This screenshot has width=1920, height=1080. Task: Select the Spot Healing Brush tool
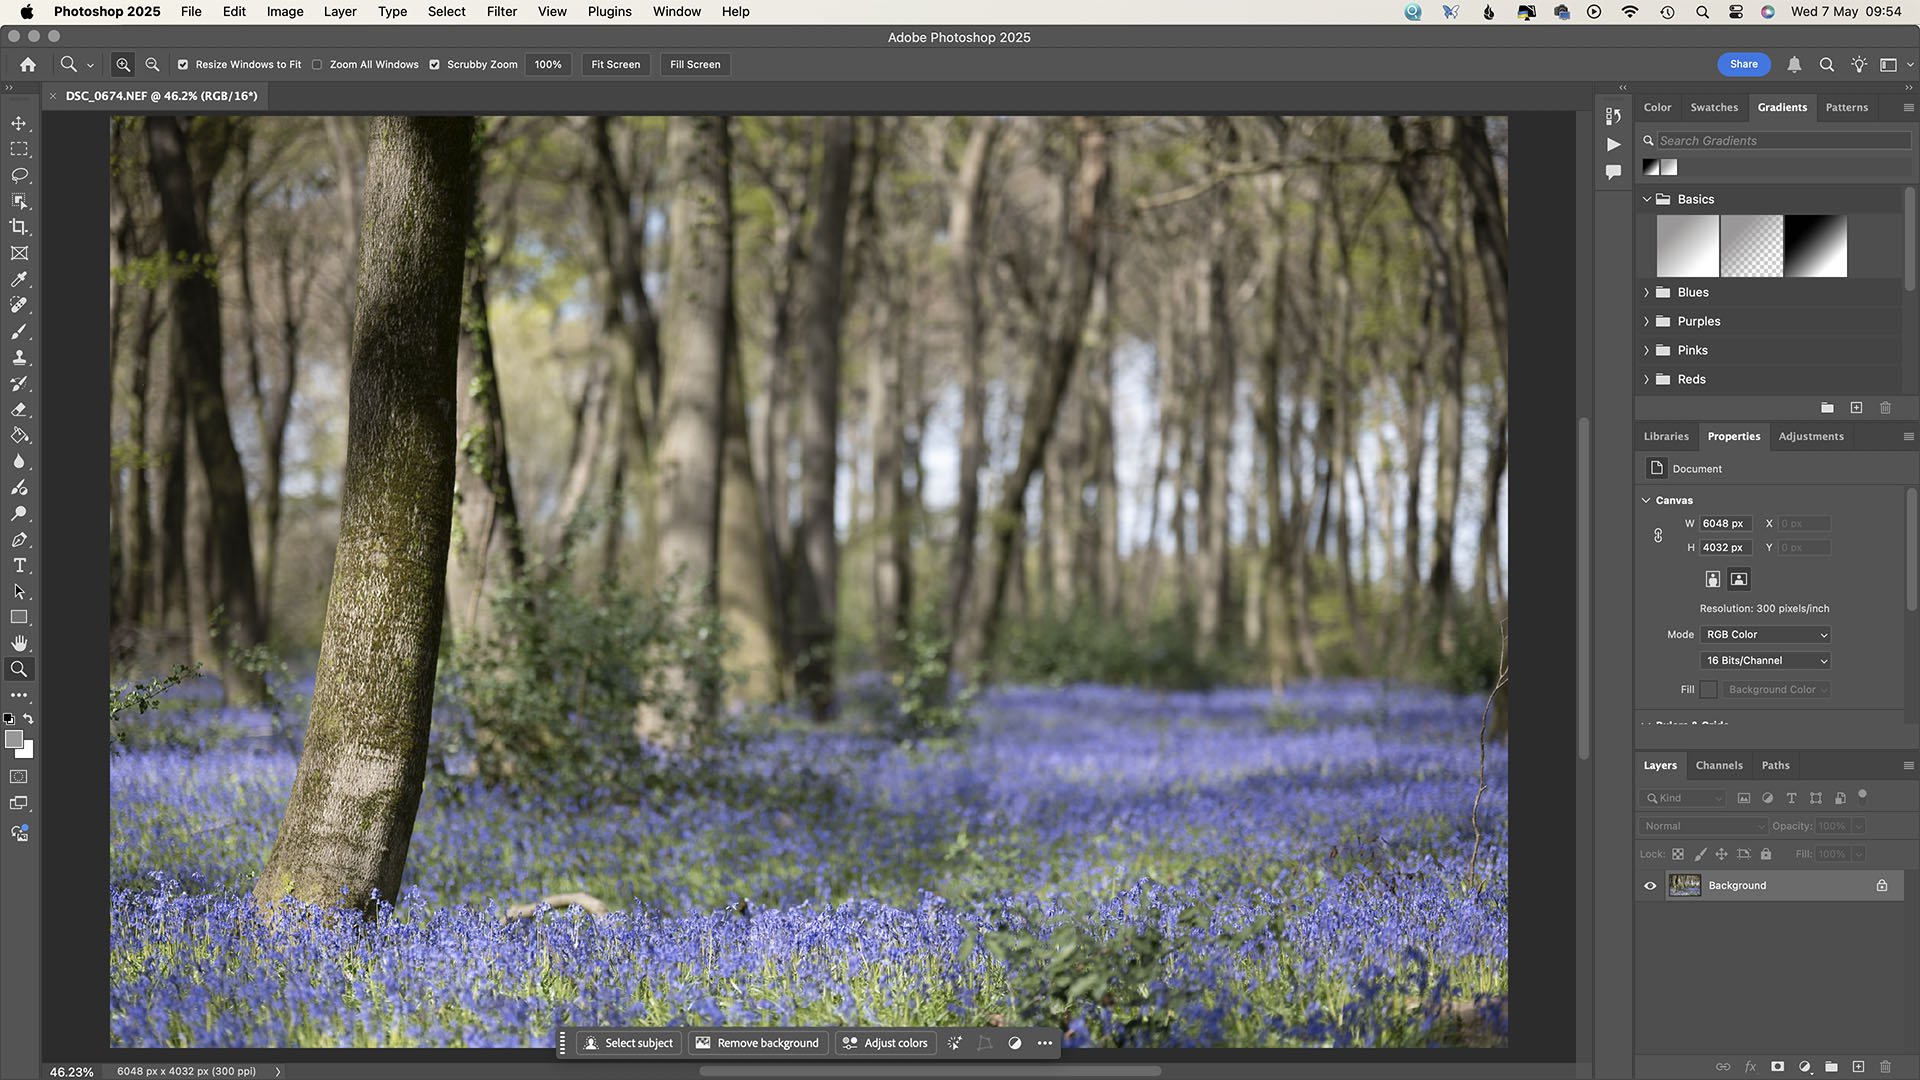19,305
